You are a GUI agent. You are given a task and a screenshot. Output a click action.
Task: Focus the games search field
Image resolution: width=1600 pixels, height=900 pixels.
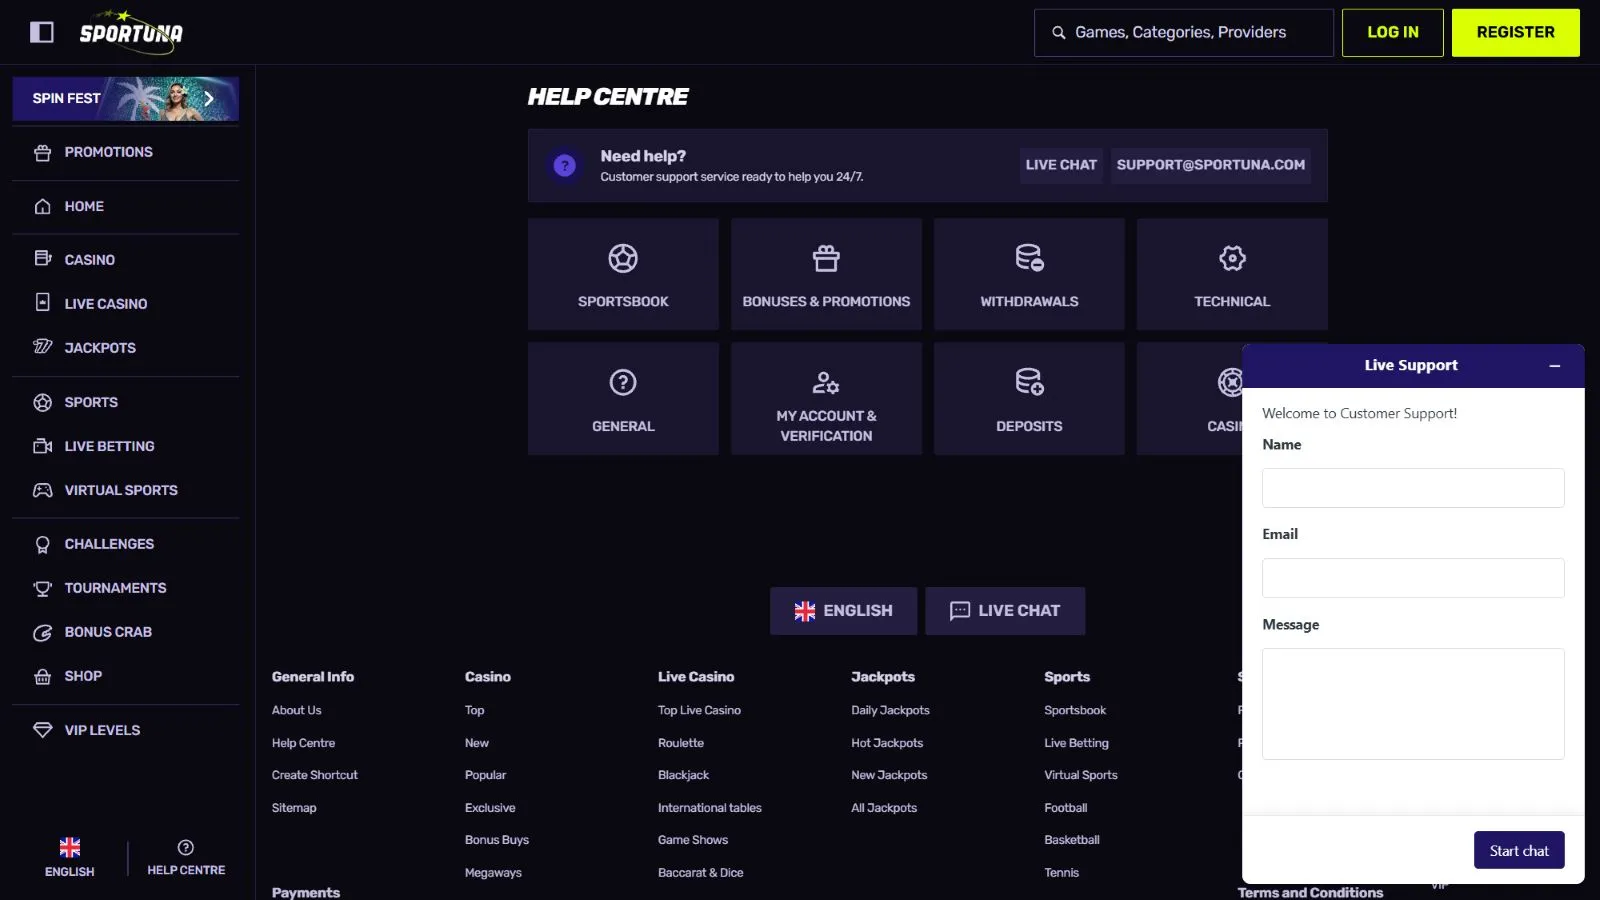[x=1183, y=32]
